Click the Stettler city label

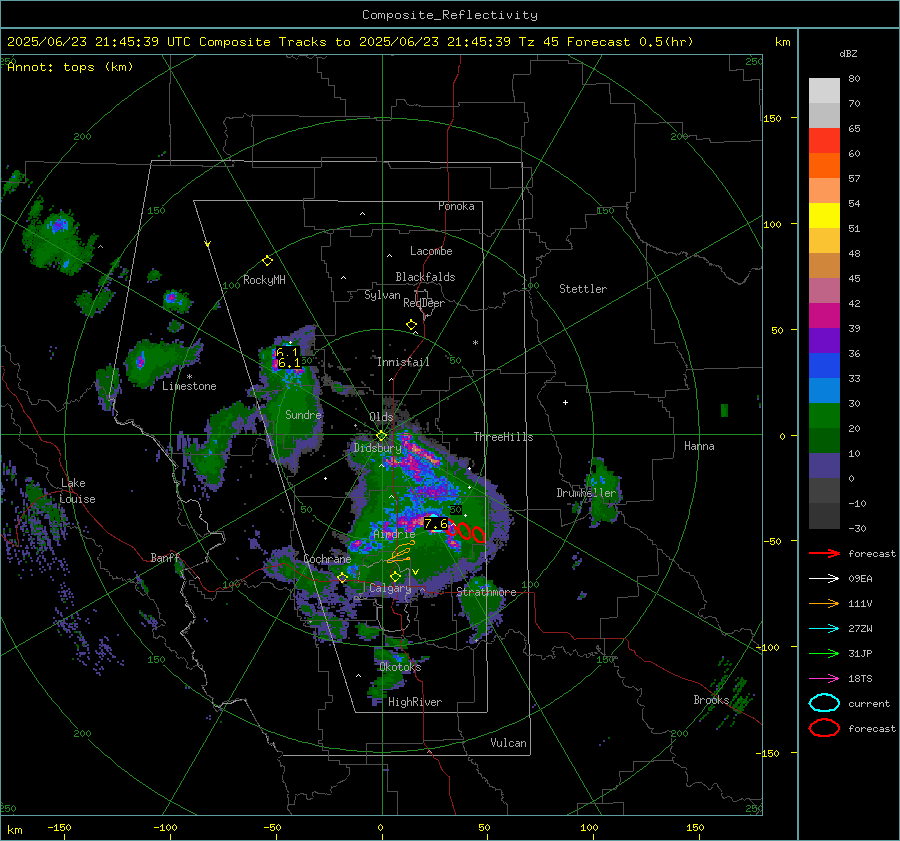(x=583, y=289)
